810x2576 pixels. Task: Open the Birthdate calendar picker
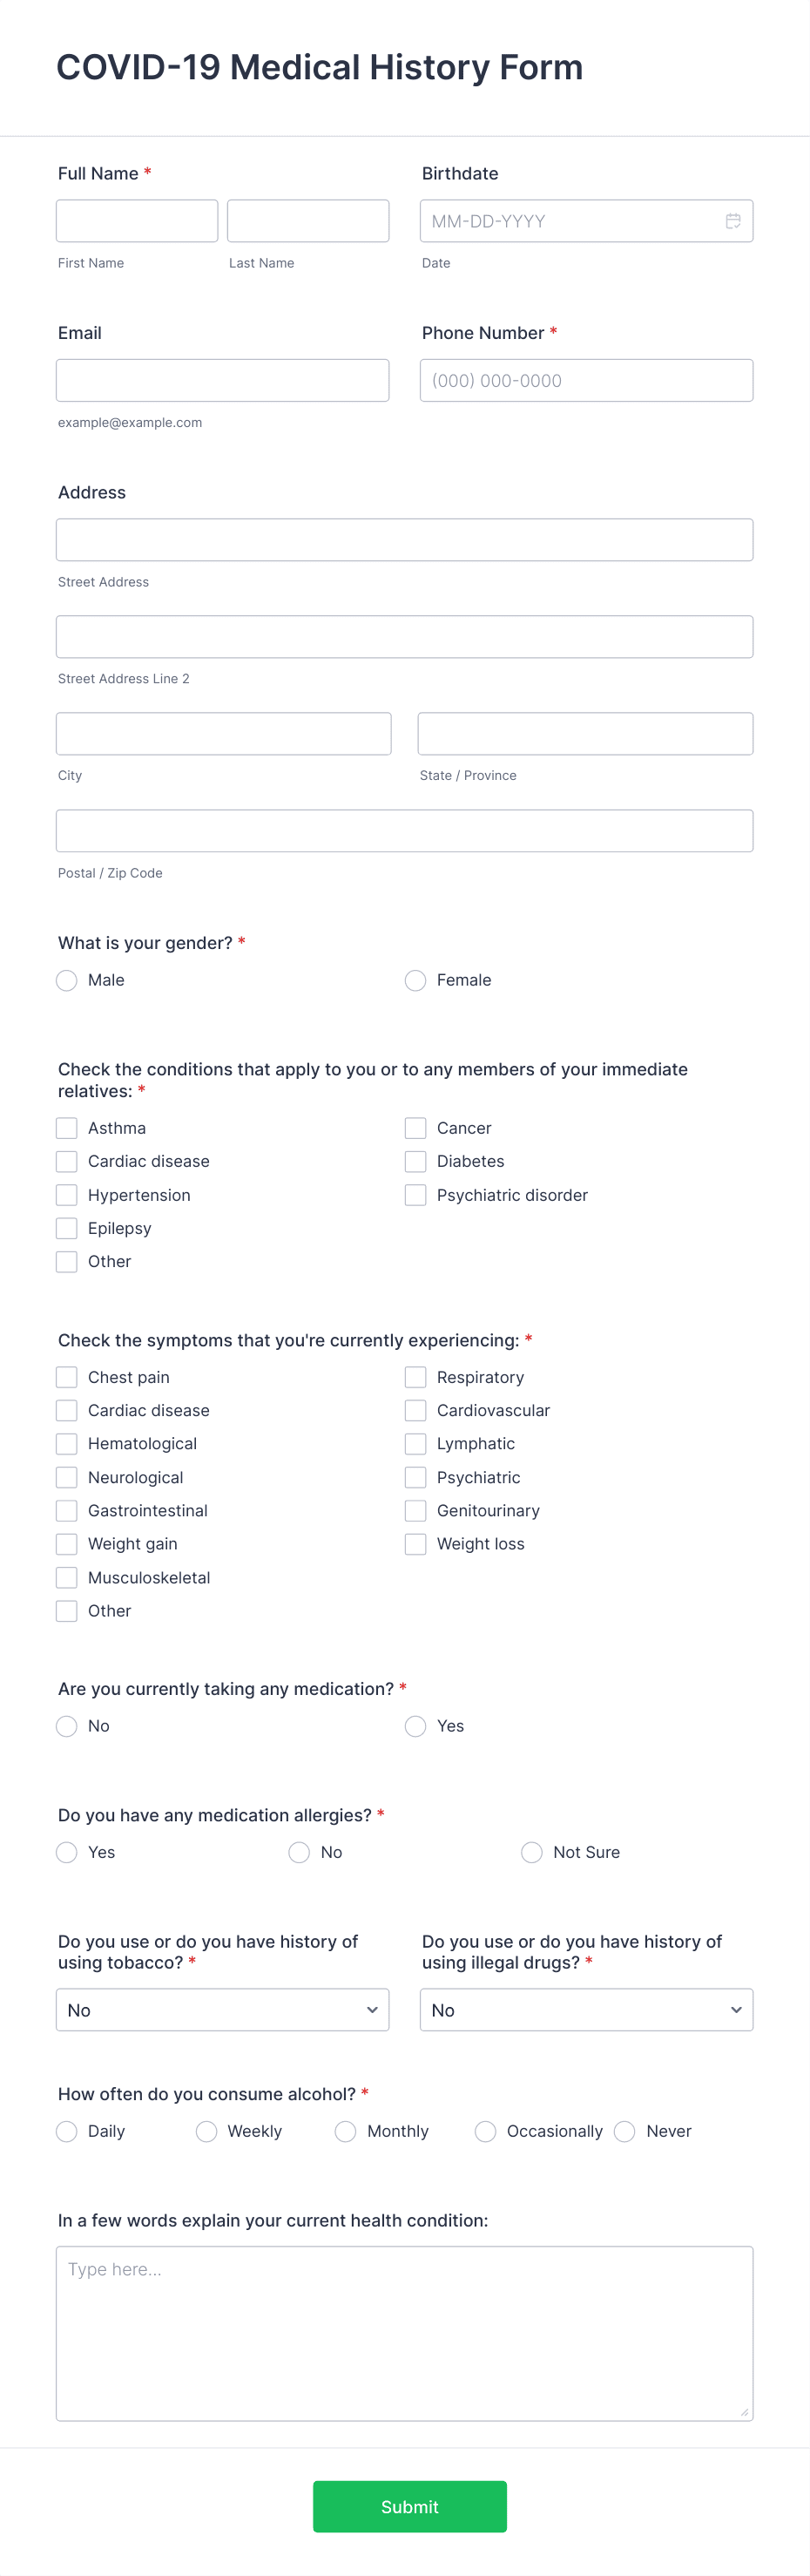coord(734,220)
